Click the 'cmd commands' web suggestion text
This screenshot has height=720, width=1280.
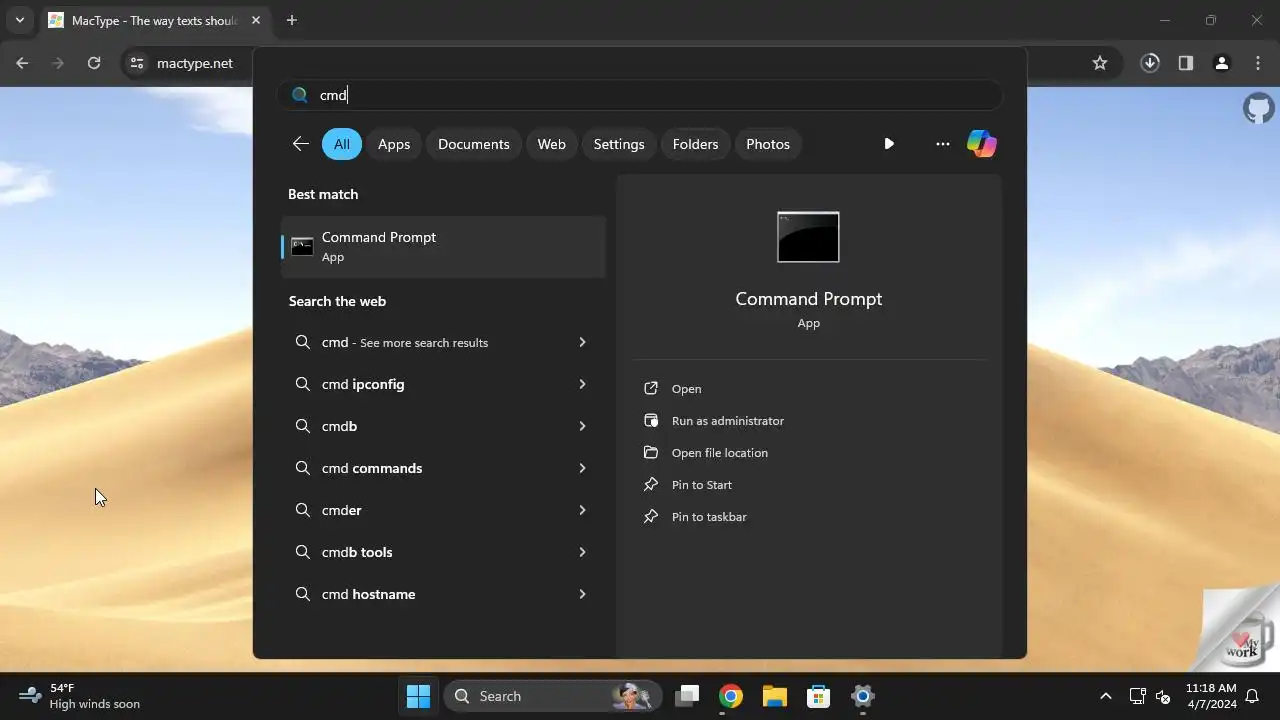pos(372,468)
